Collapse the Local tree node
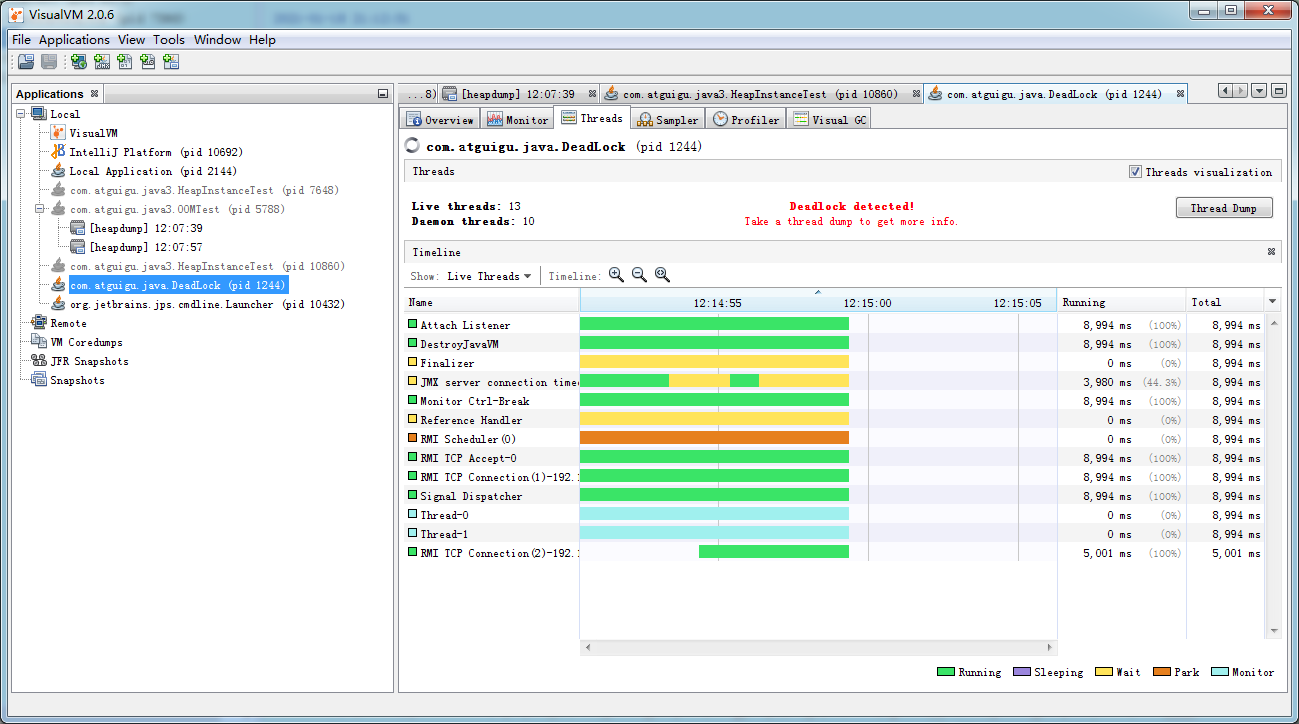The height and width of the screenshot is (724, 1299). [x=22, y=114]
